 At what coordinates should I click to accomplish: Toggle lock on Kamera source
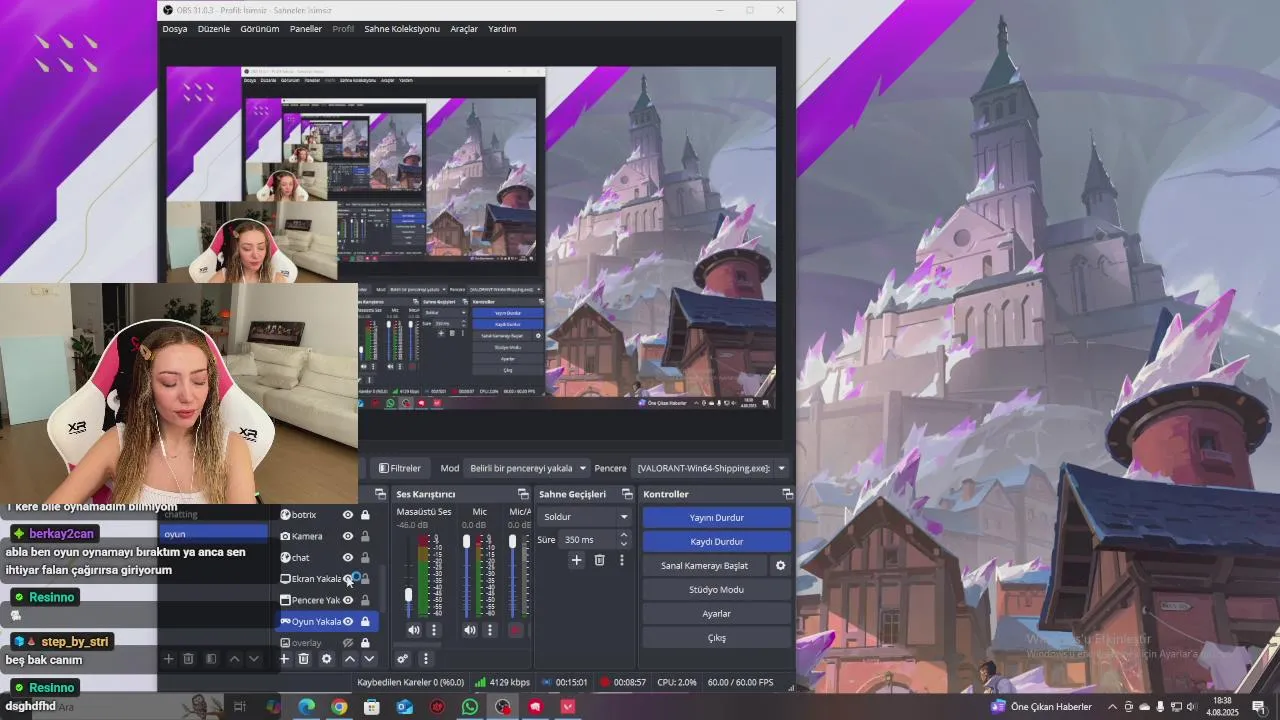click(365, 536)
